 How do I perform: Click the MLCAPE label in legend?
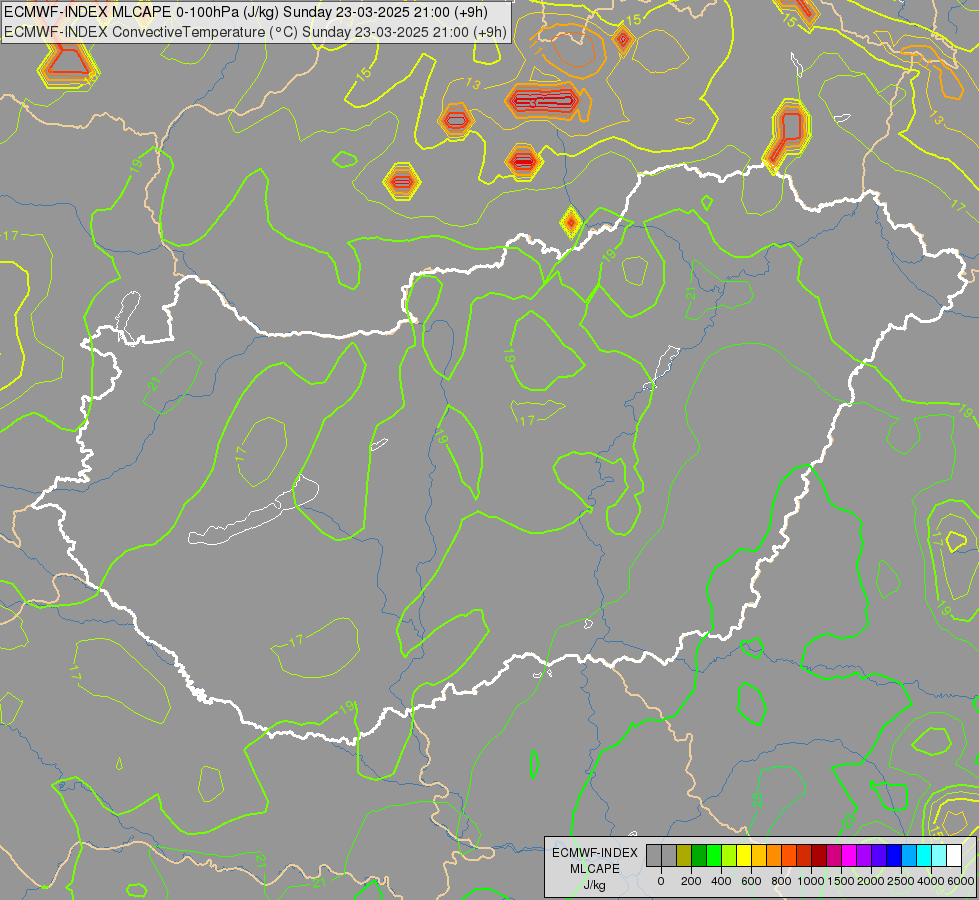(x=595, y=869)
